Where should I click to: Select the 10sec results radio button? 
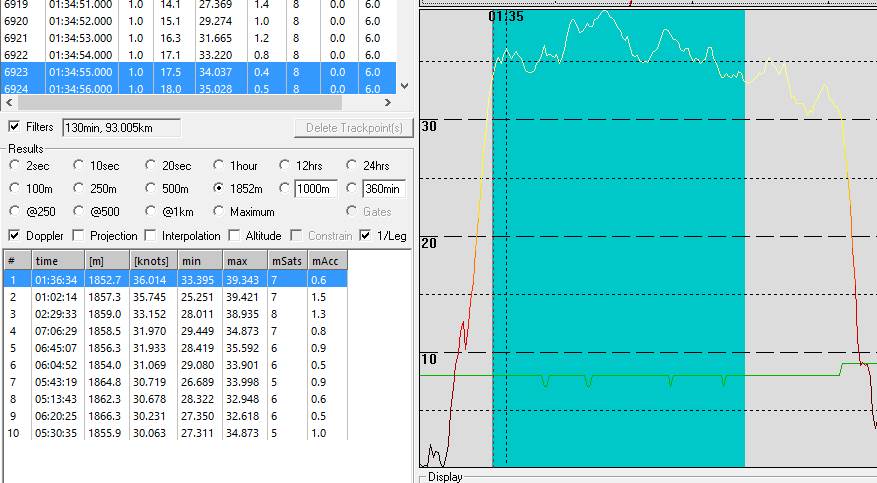tap(80, 166)
